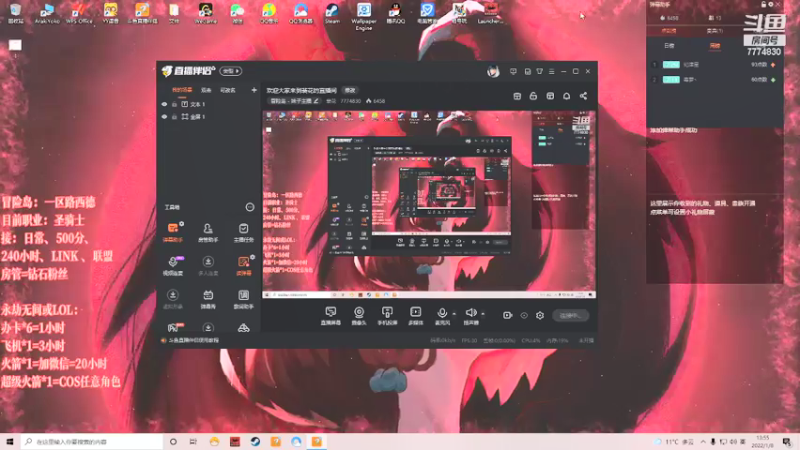Viewport: 800px width, 450px height.
Task: Toggle lock on 文本 1 source
Action: coord(174,104)
